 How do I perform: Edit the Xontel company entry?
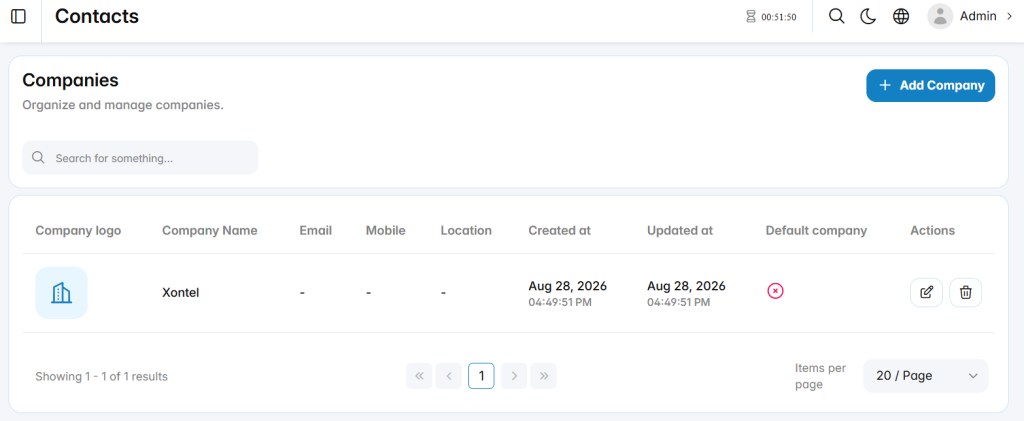click(926, 292)
